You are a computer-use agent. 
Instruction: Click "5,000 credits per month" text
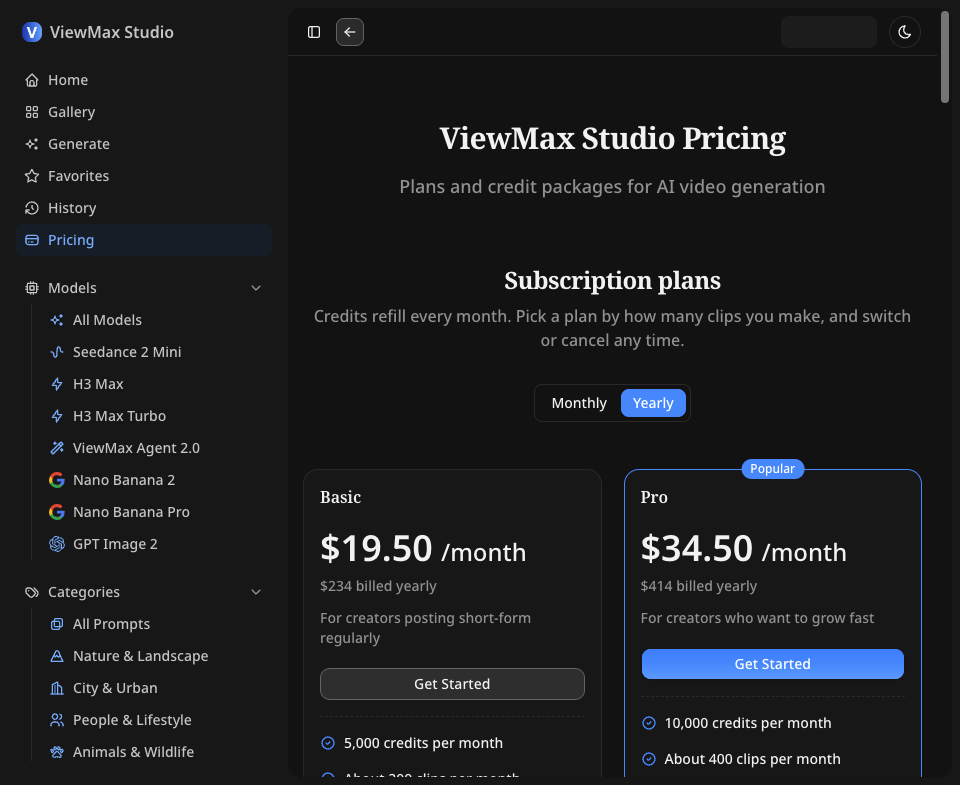423,743
